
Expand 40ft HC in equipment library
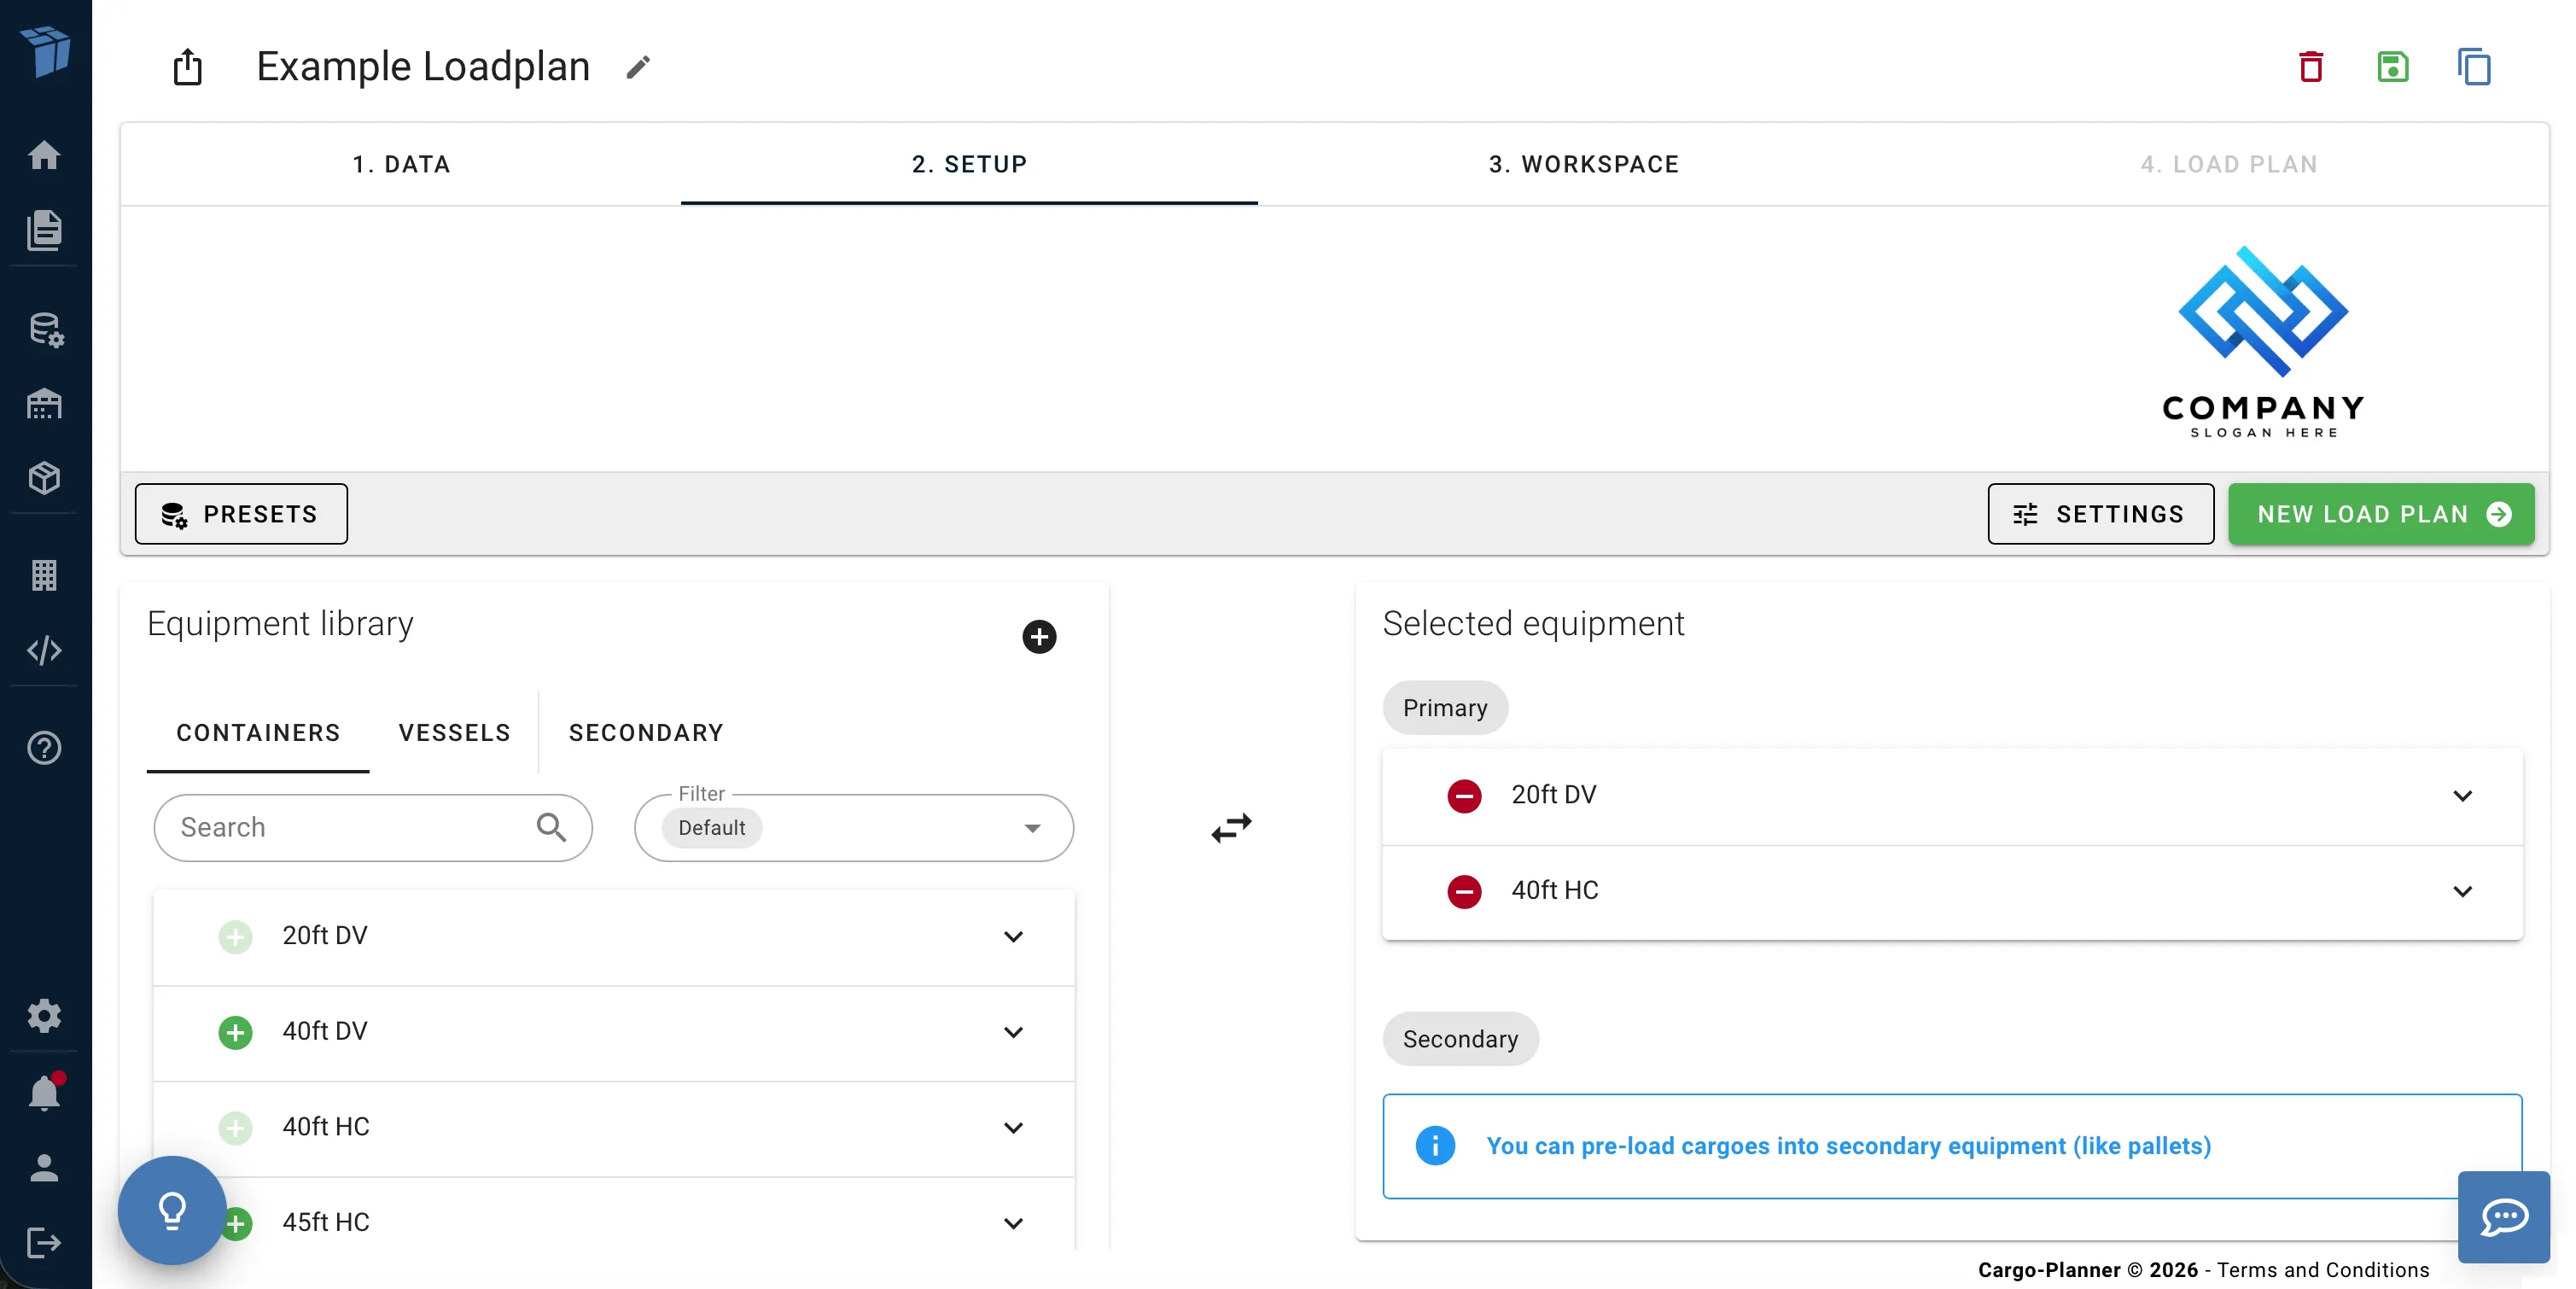tap(1013, 1128)
